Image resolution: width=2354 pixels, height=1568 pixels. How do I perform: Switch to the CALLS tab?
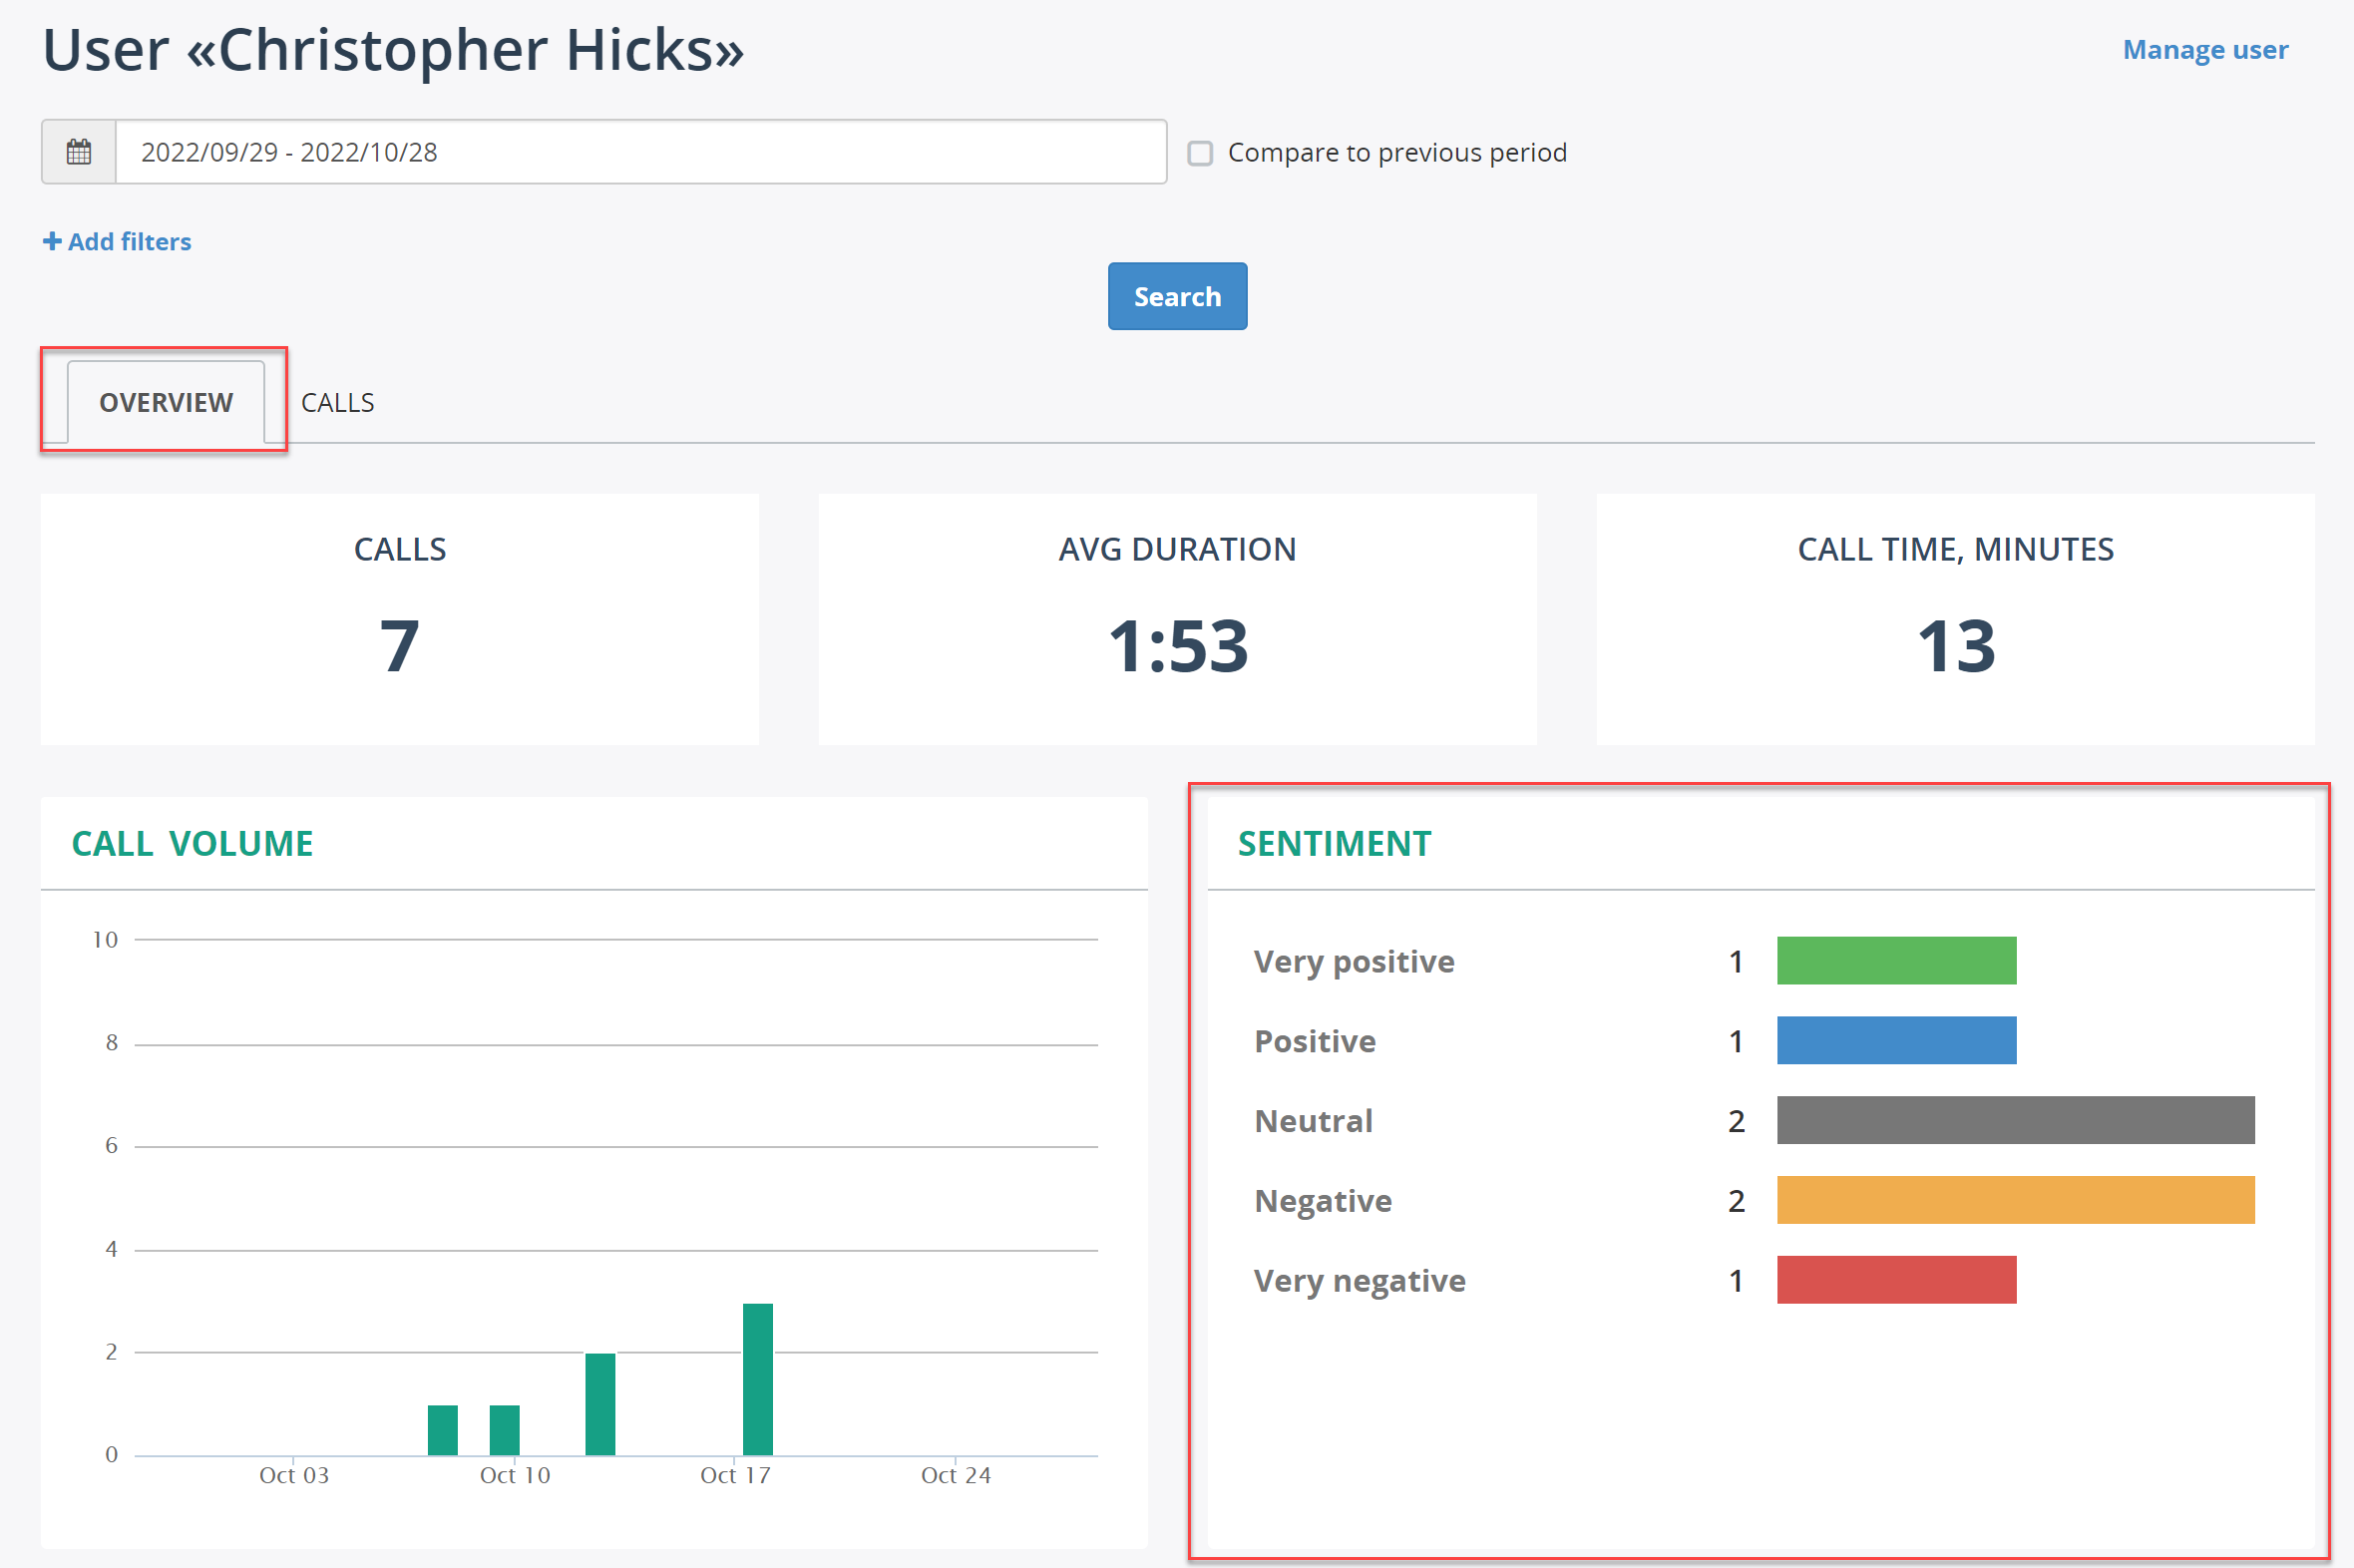tap(338, 403)
